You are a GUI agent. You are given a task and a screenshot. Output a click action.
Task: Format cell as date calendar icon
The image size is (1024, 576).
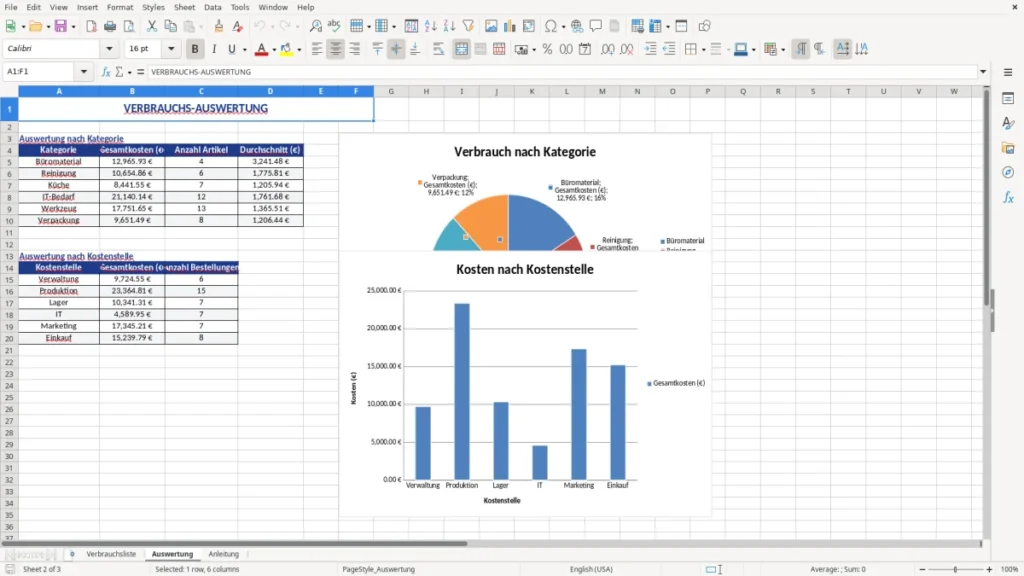click(x=585, y=49)
